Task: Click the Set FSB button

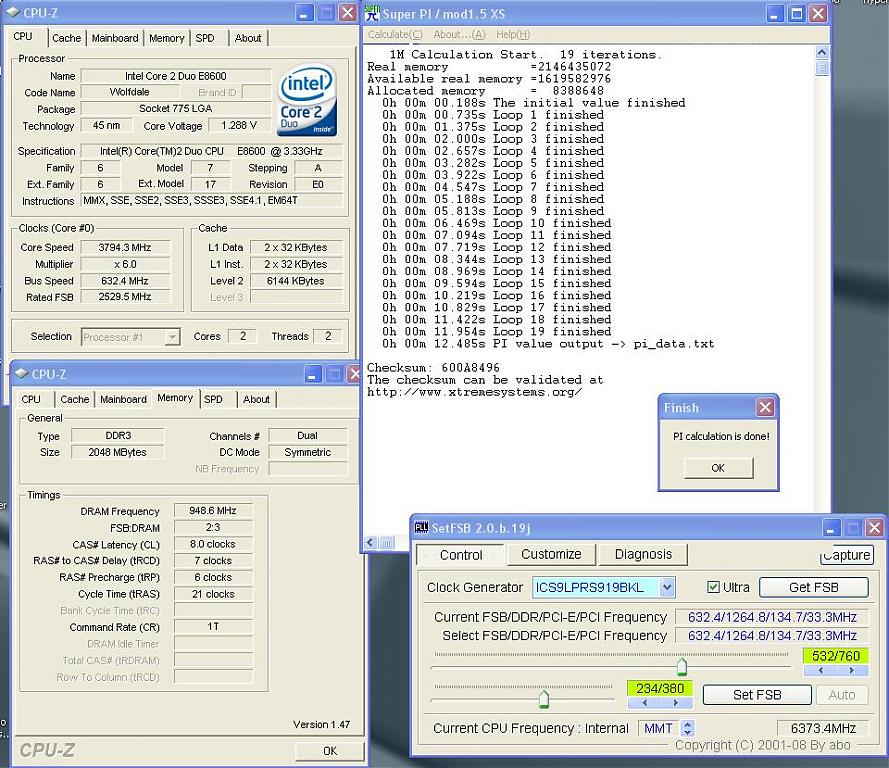Action: pyautogui.click(x=757, y=695)
